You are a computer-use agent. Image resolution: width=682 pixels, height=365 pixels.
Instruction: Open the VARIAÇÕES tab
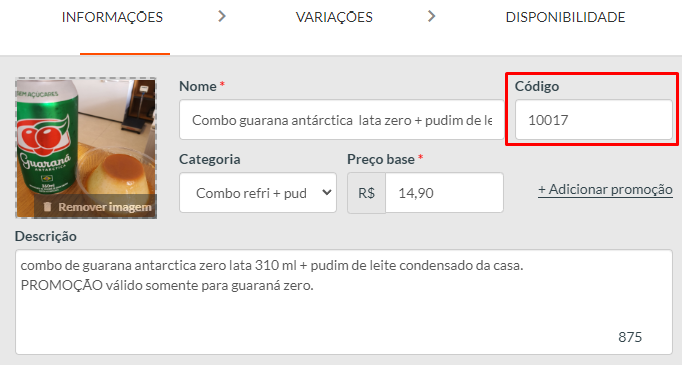point(334,17)
